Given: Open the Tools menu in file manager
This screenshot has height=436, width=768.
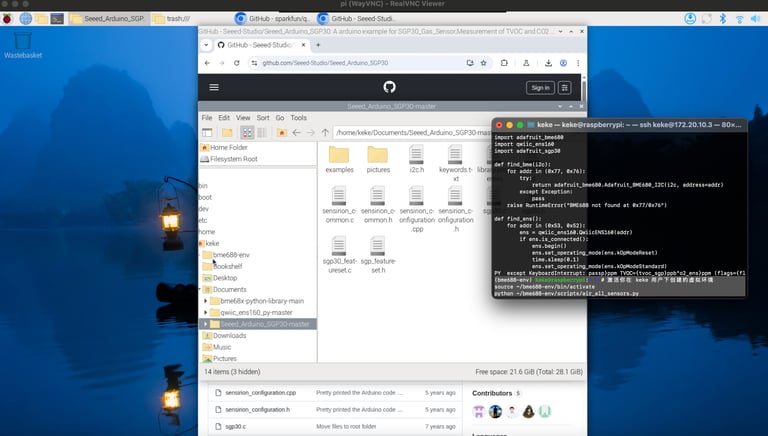Looking at the screenshot, I should pyautogui.click(x=298, y=118).
